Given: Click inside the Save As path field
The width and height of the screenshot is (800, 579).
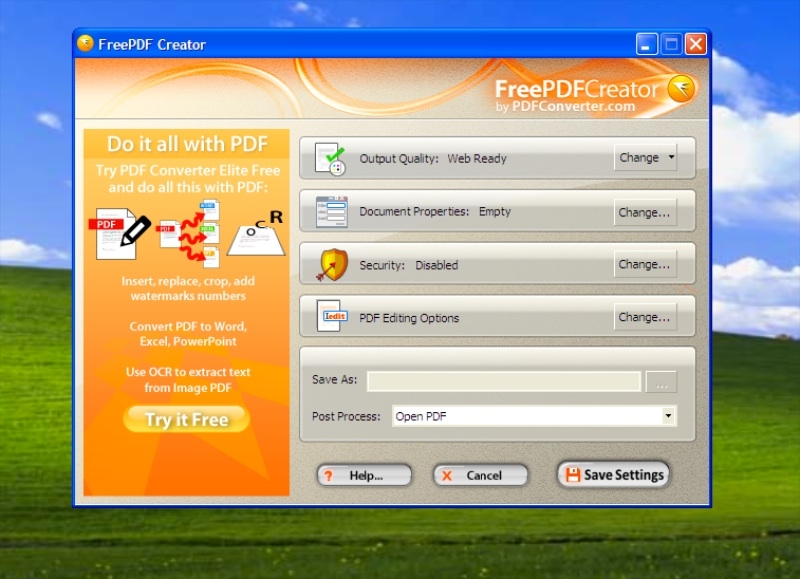Looking at the screenshot, I should coord(503,381).
